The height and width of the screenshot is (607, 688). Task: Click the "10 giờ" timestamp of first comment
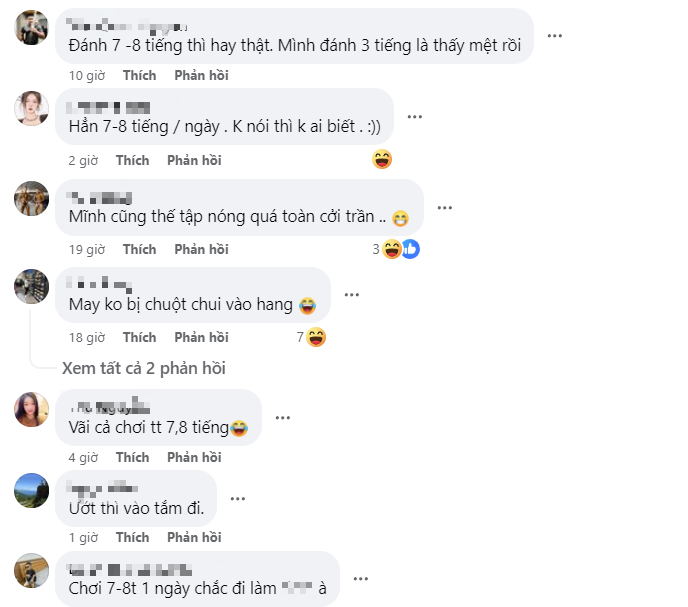(86, 75)
